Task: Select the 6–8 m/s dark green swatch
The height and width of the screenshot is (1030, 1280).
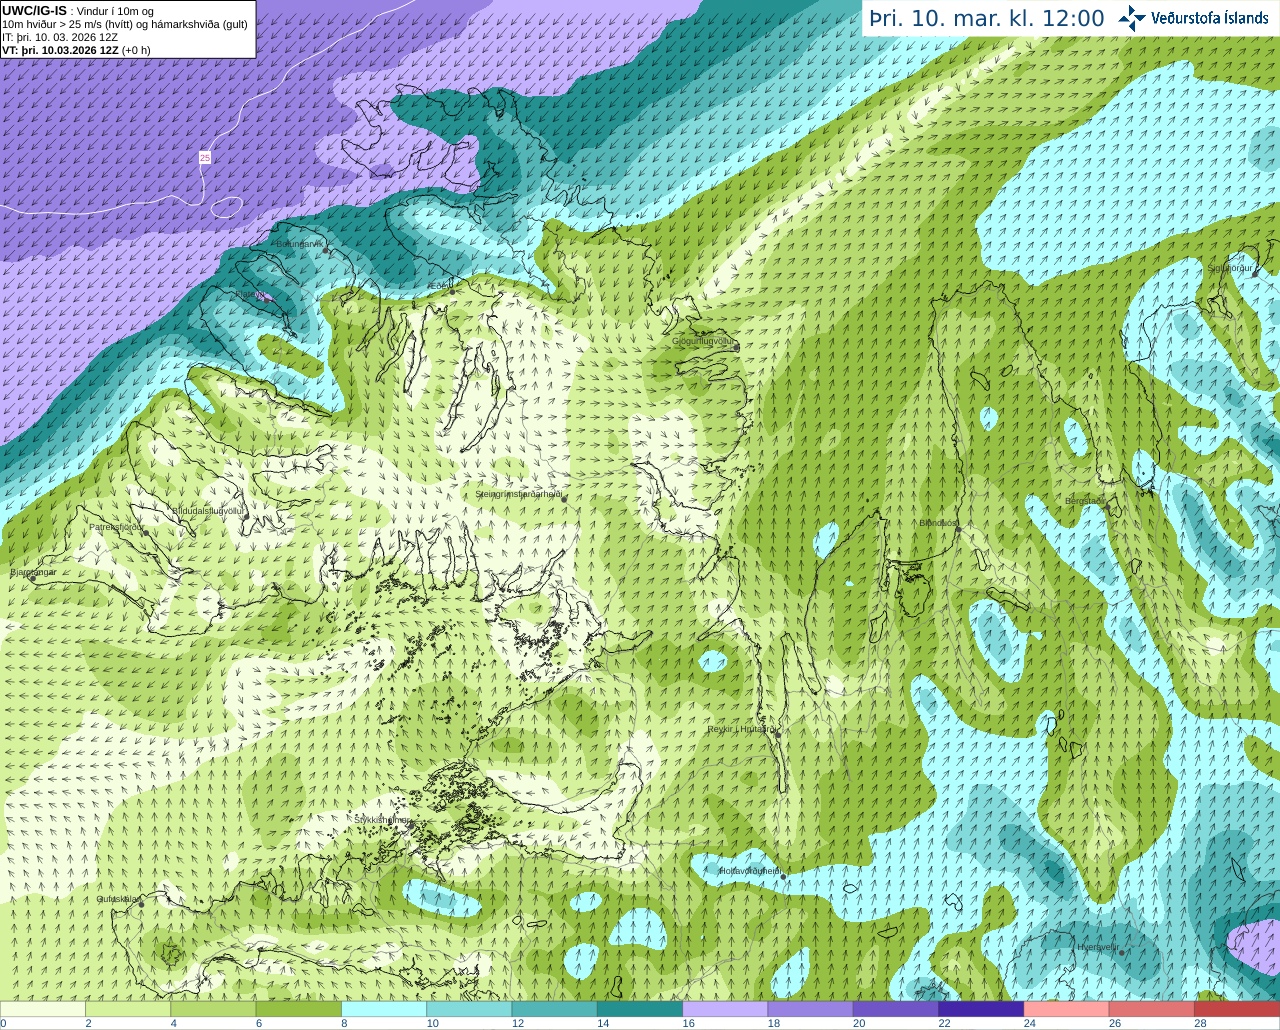Action: coord(298,1008)
